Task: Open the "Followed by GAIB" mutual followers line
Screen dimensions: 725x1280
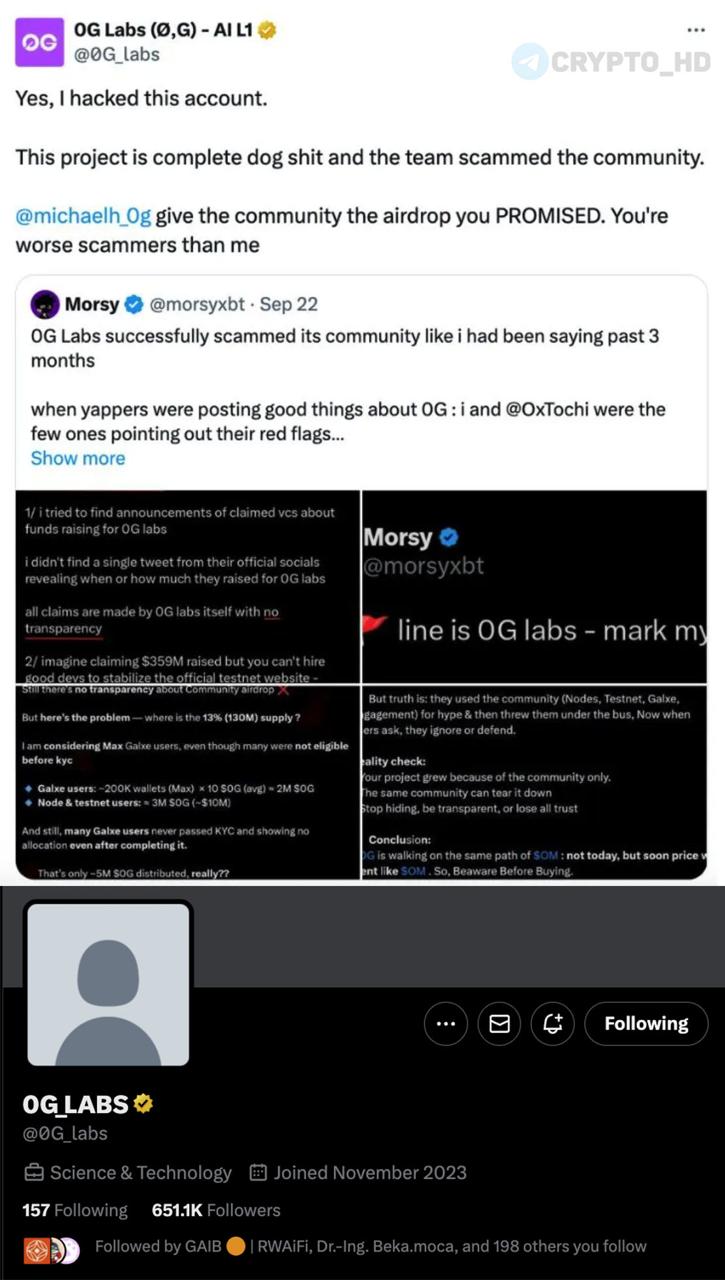Action: point(370,1246)
